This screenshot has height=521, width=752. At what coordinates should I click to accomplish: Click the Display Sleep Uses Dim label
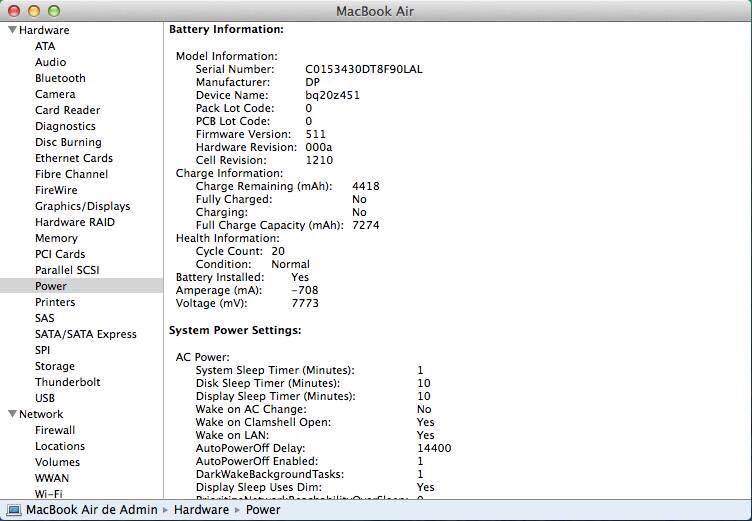pyautogui.click(x=259, y=487)
